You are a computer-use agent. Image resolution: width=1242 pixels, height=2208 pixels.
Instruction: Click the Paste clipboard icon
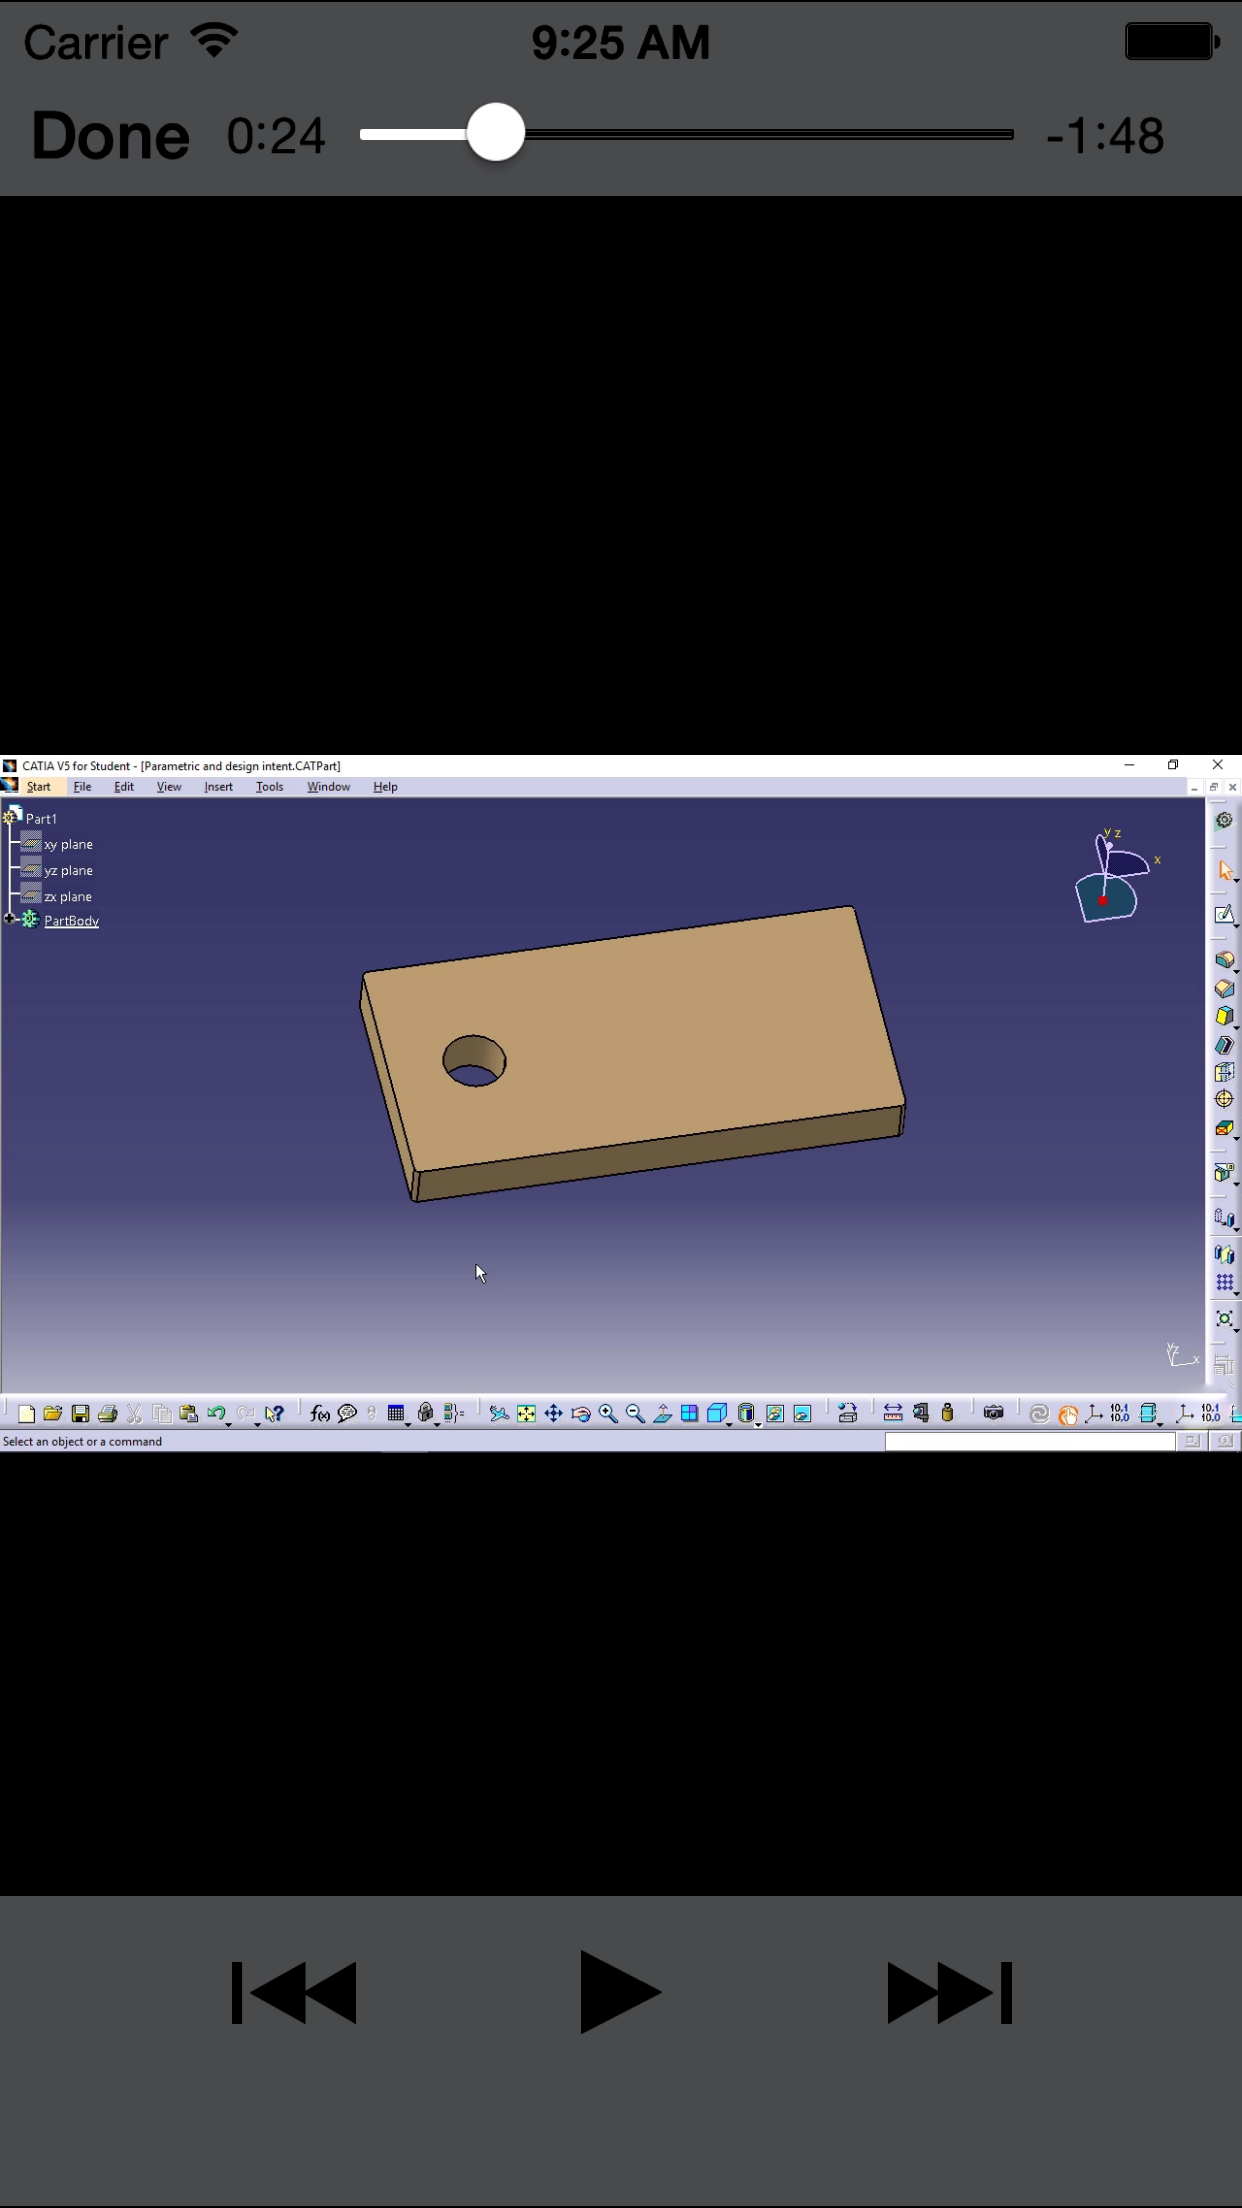coord(188,1413)
